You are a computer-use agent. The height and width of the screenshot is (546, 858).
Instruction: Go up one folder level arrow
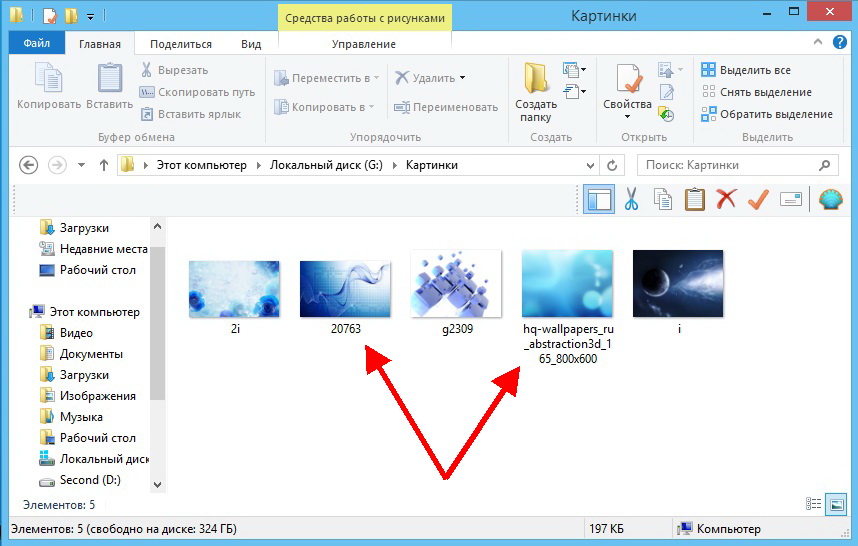pos(104,165)
